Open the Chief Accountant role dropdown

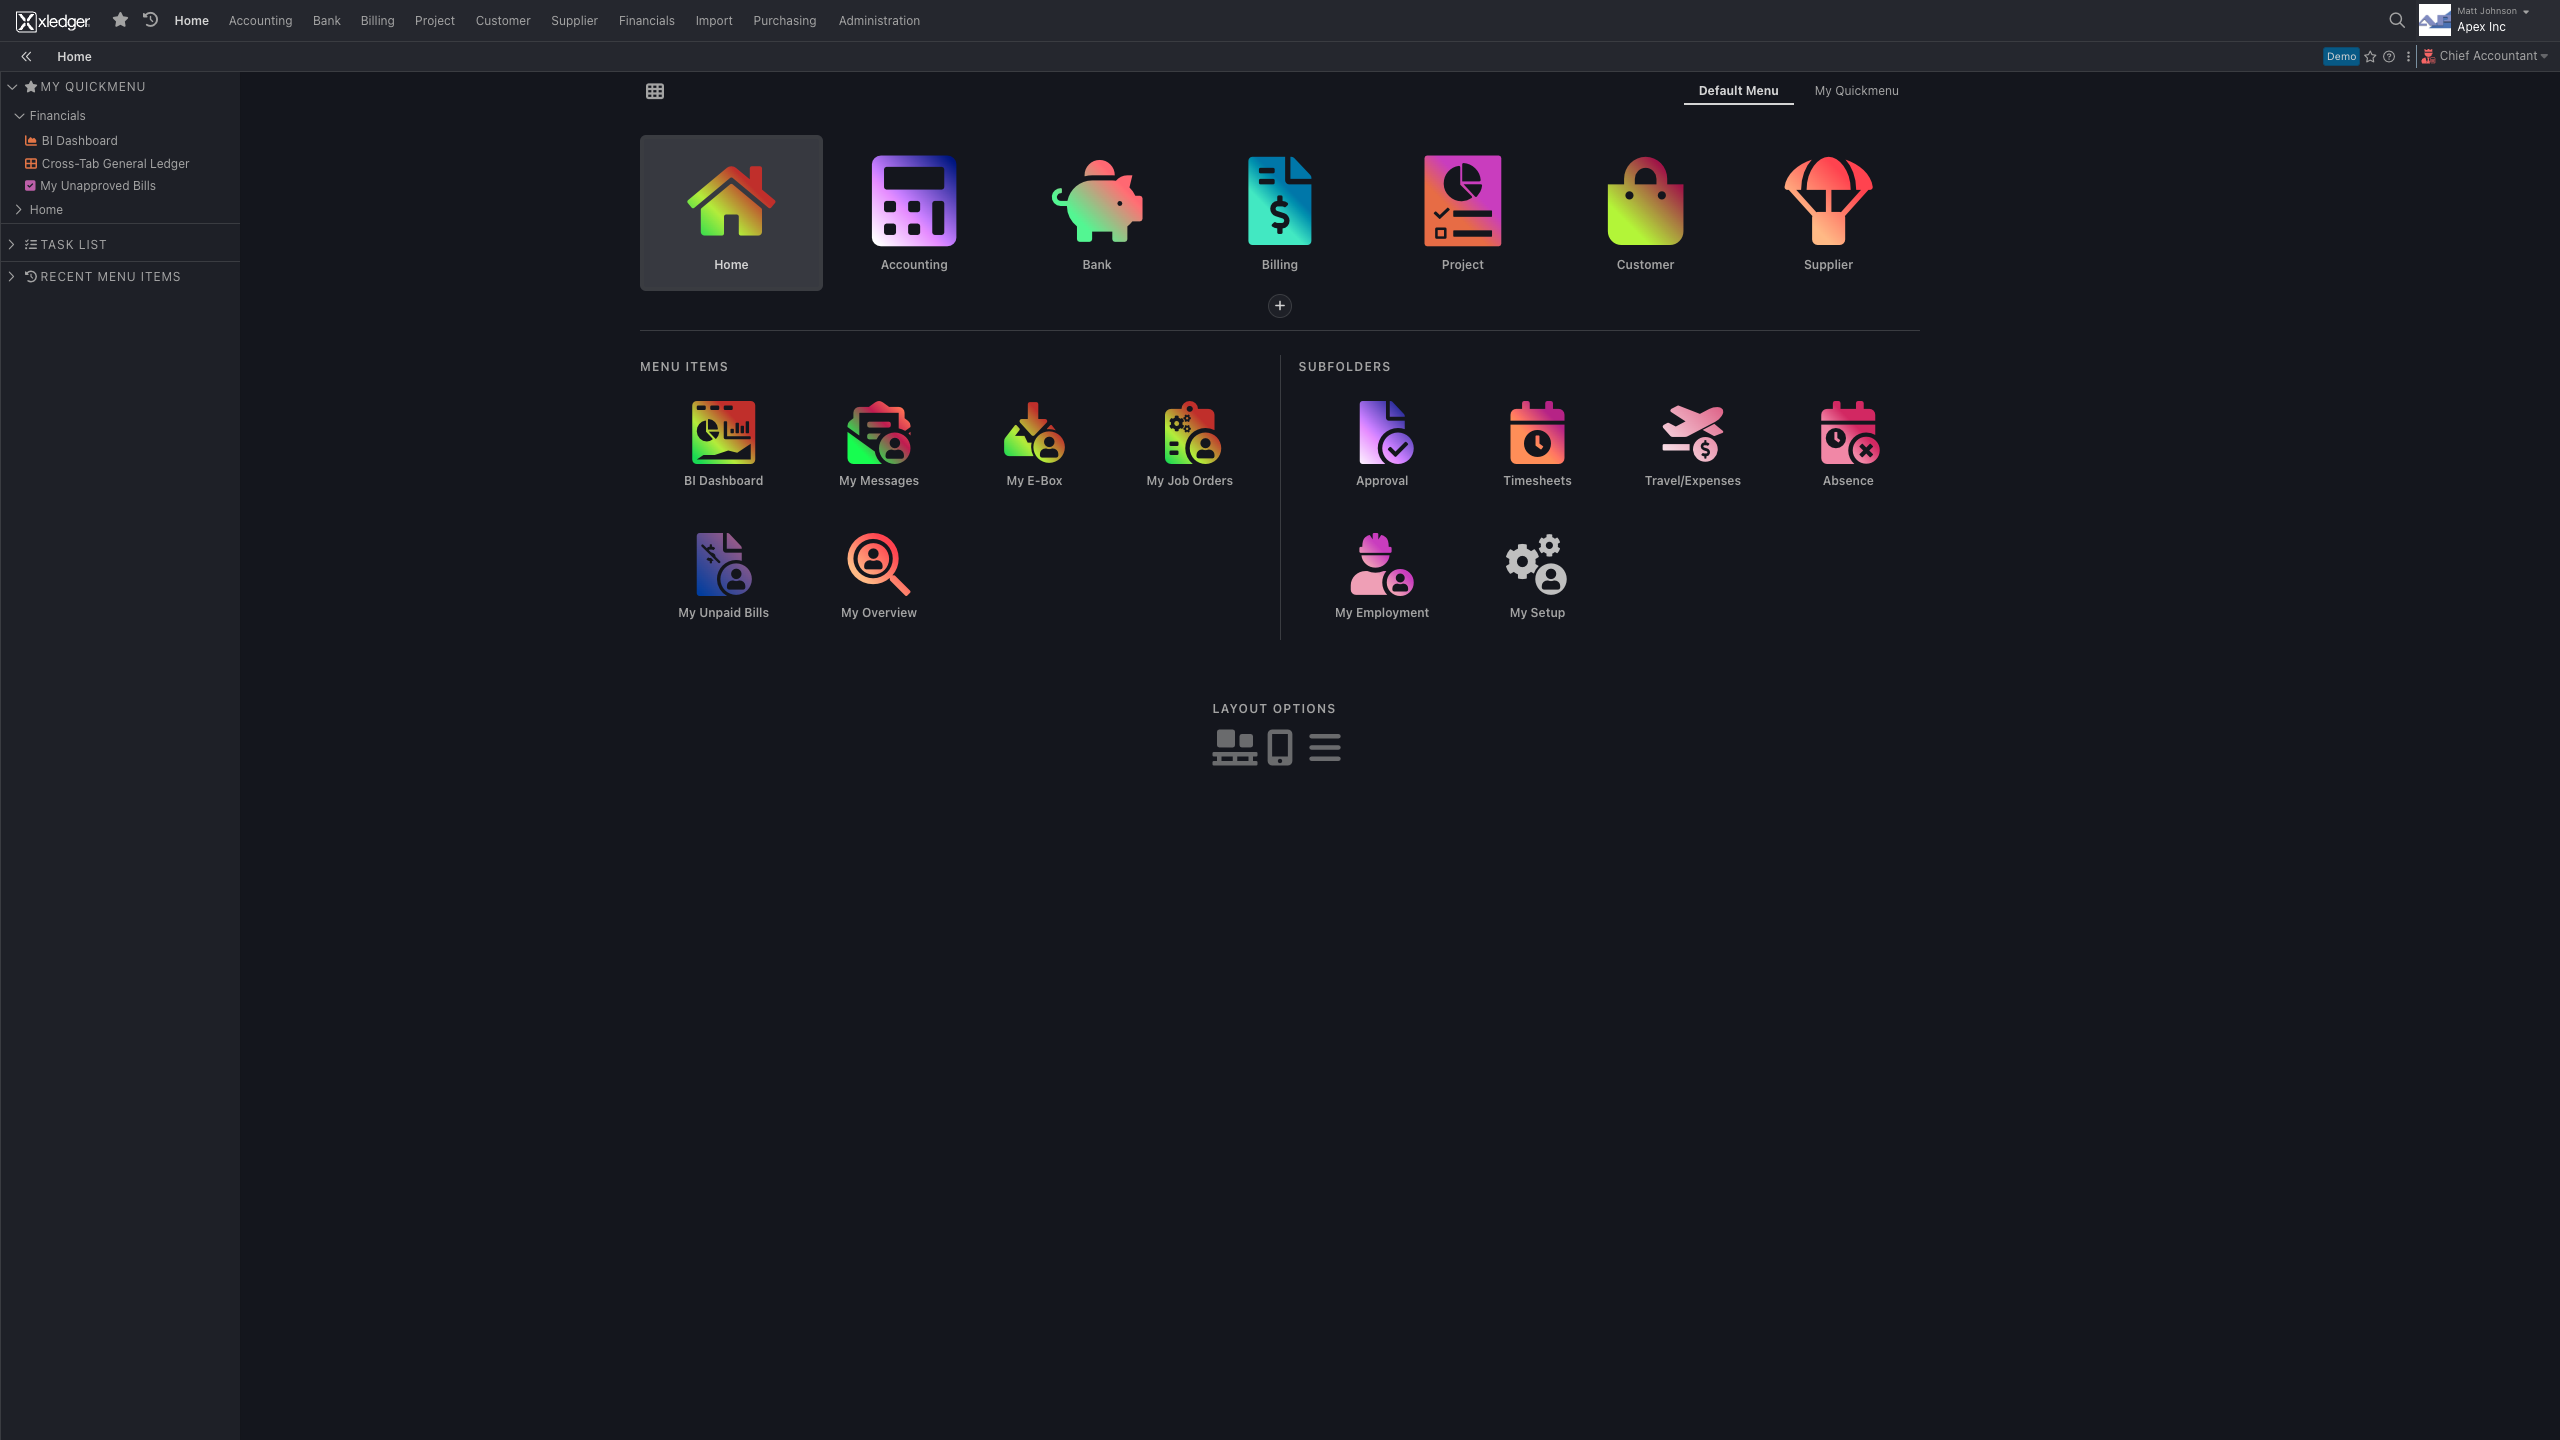click(x=2490, y=56)
